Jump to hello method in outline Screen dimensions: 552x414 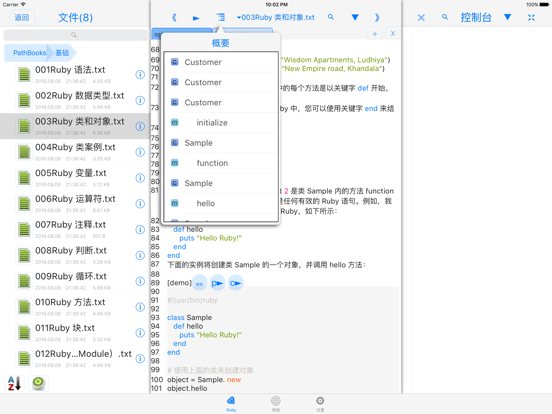pos(221,203)
